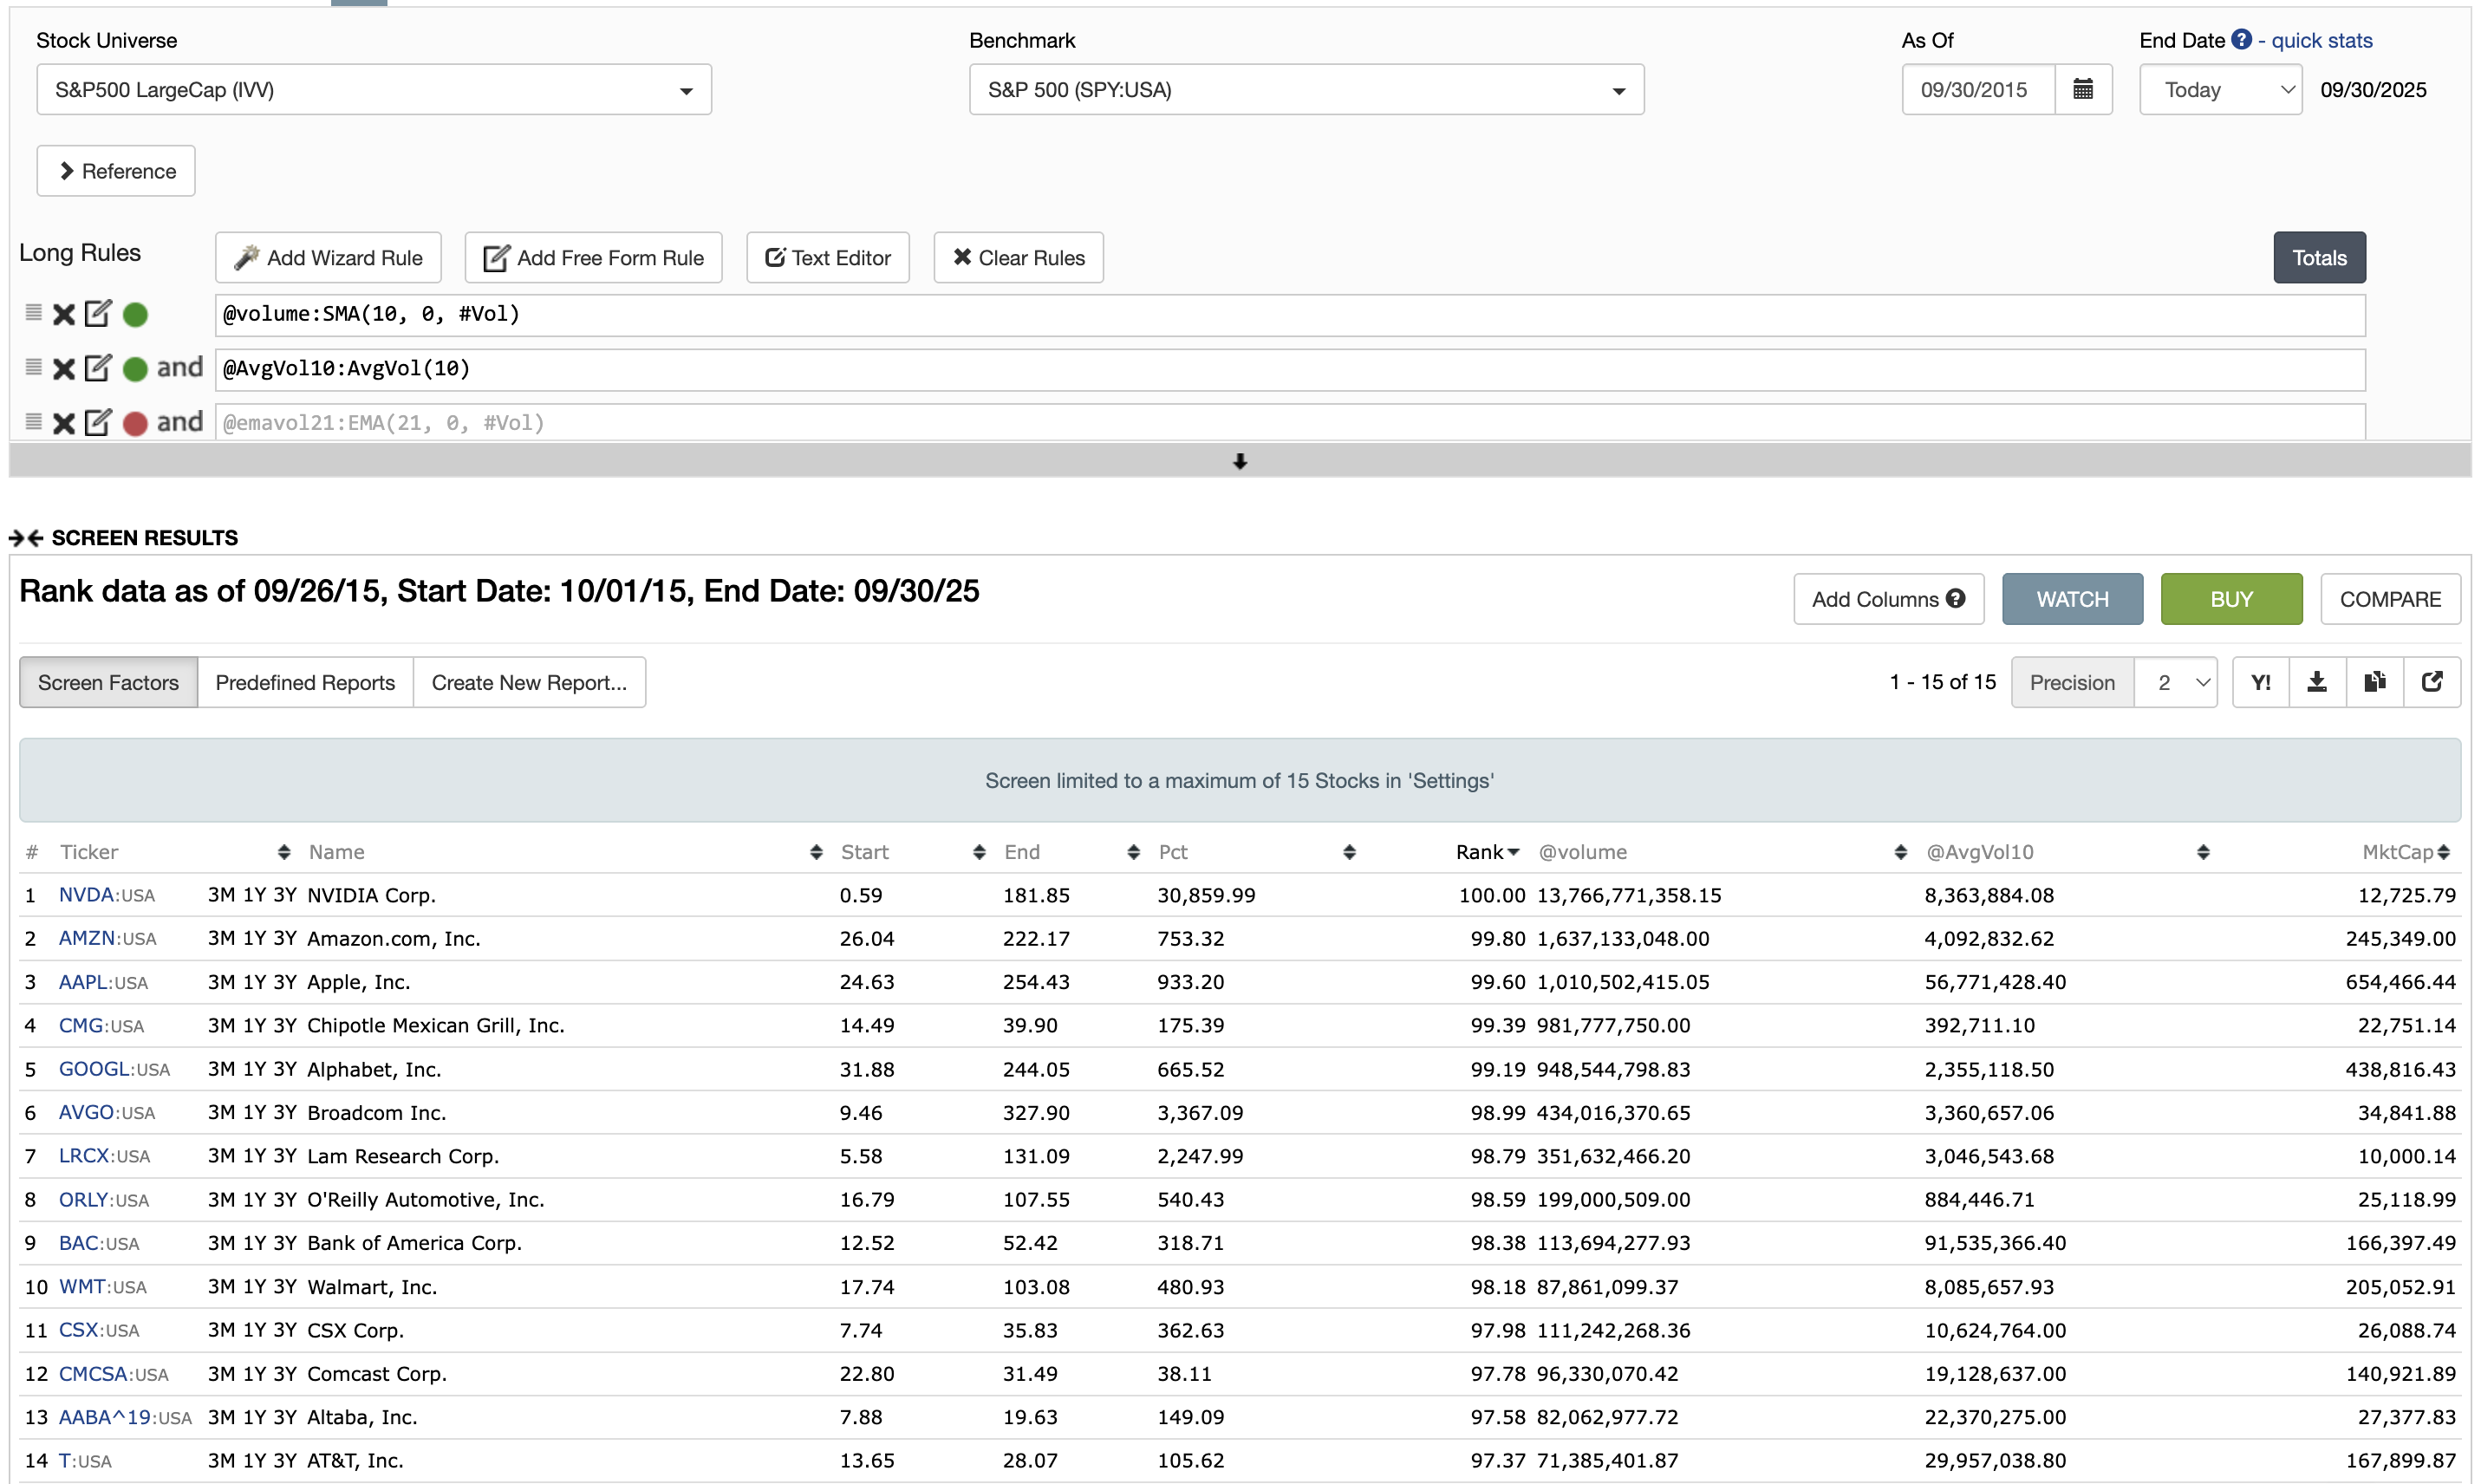
Task: Enable the red-dot @emavol21 rule
Action: tap(135, 423)
